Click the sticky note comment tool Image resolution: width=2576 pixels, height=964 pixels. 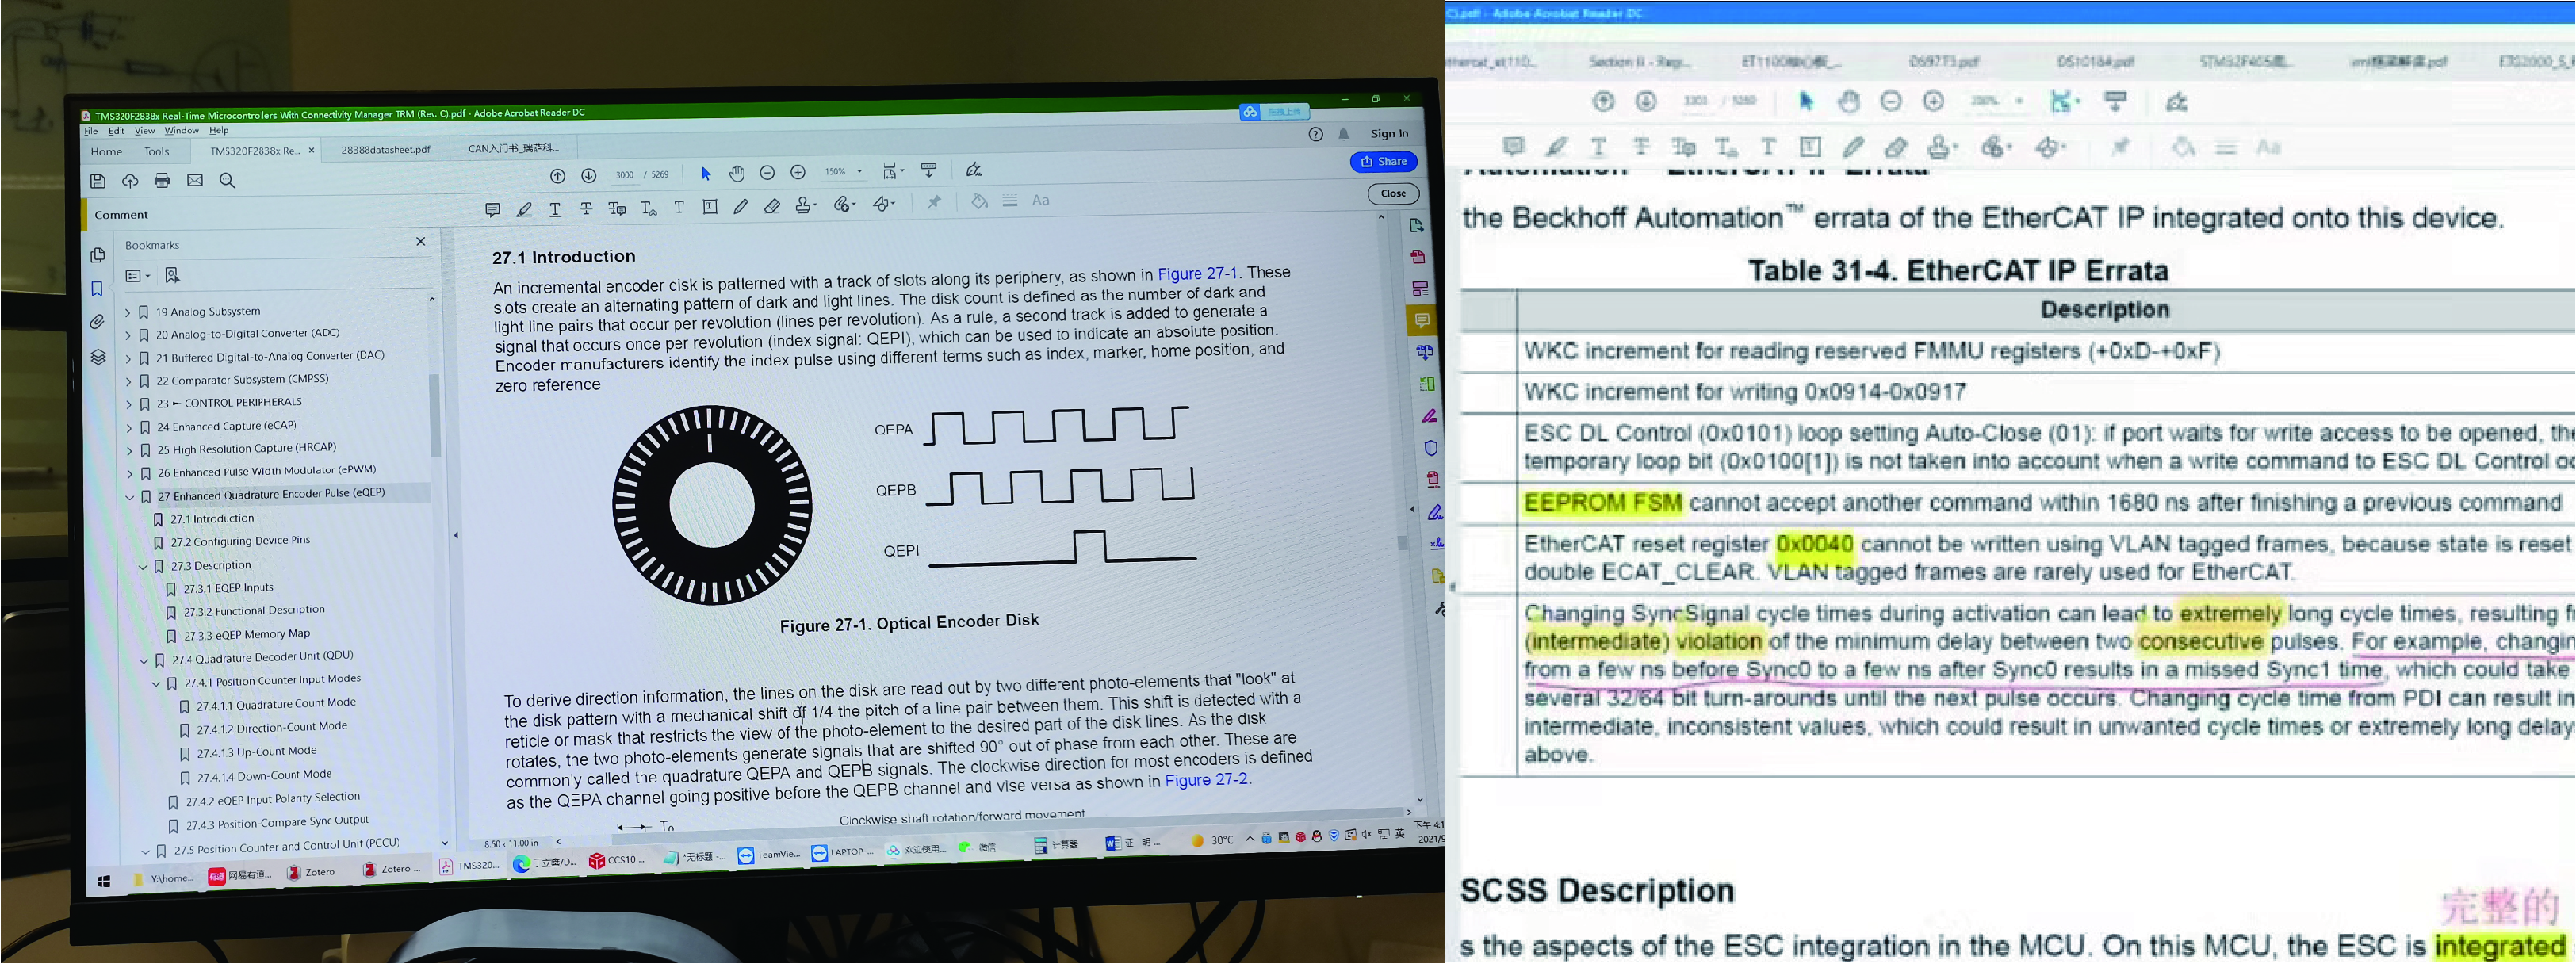[492, 209]
